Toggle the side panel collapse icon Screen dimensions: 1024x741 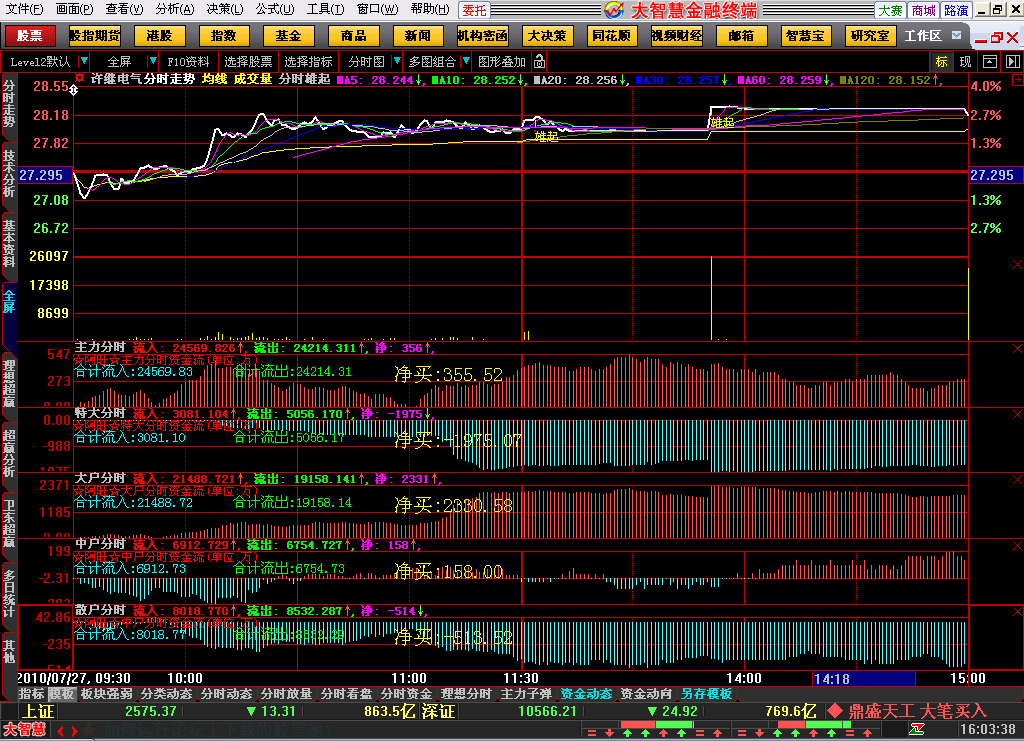[x=1013, y=61]
